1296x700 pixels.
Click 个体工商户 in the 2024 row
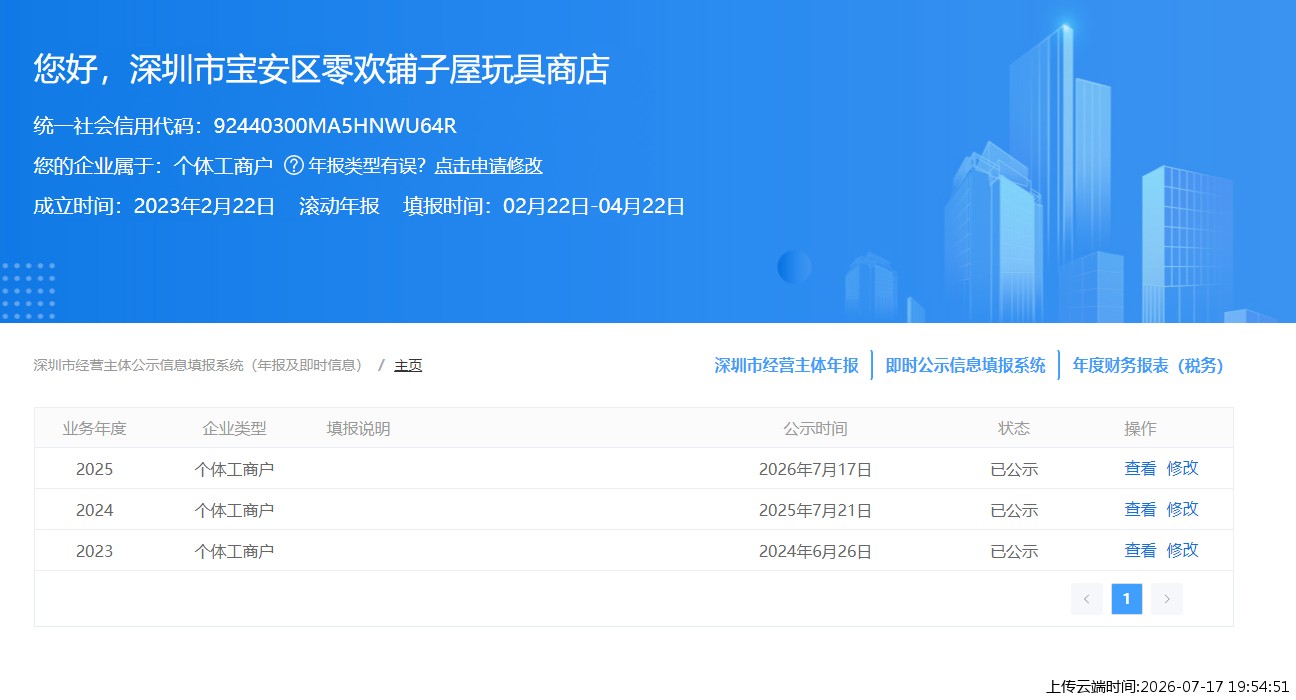234,511
